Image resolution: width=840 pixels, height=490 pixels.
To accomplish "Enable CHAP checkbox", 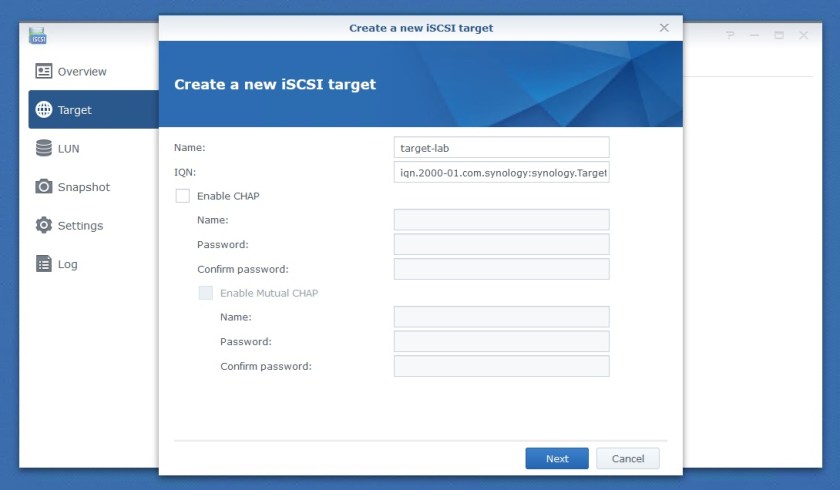I will click(183, 196).
